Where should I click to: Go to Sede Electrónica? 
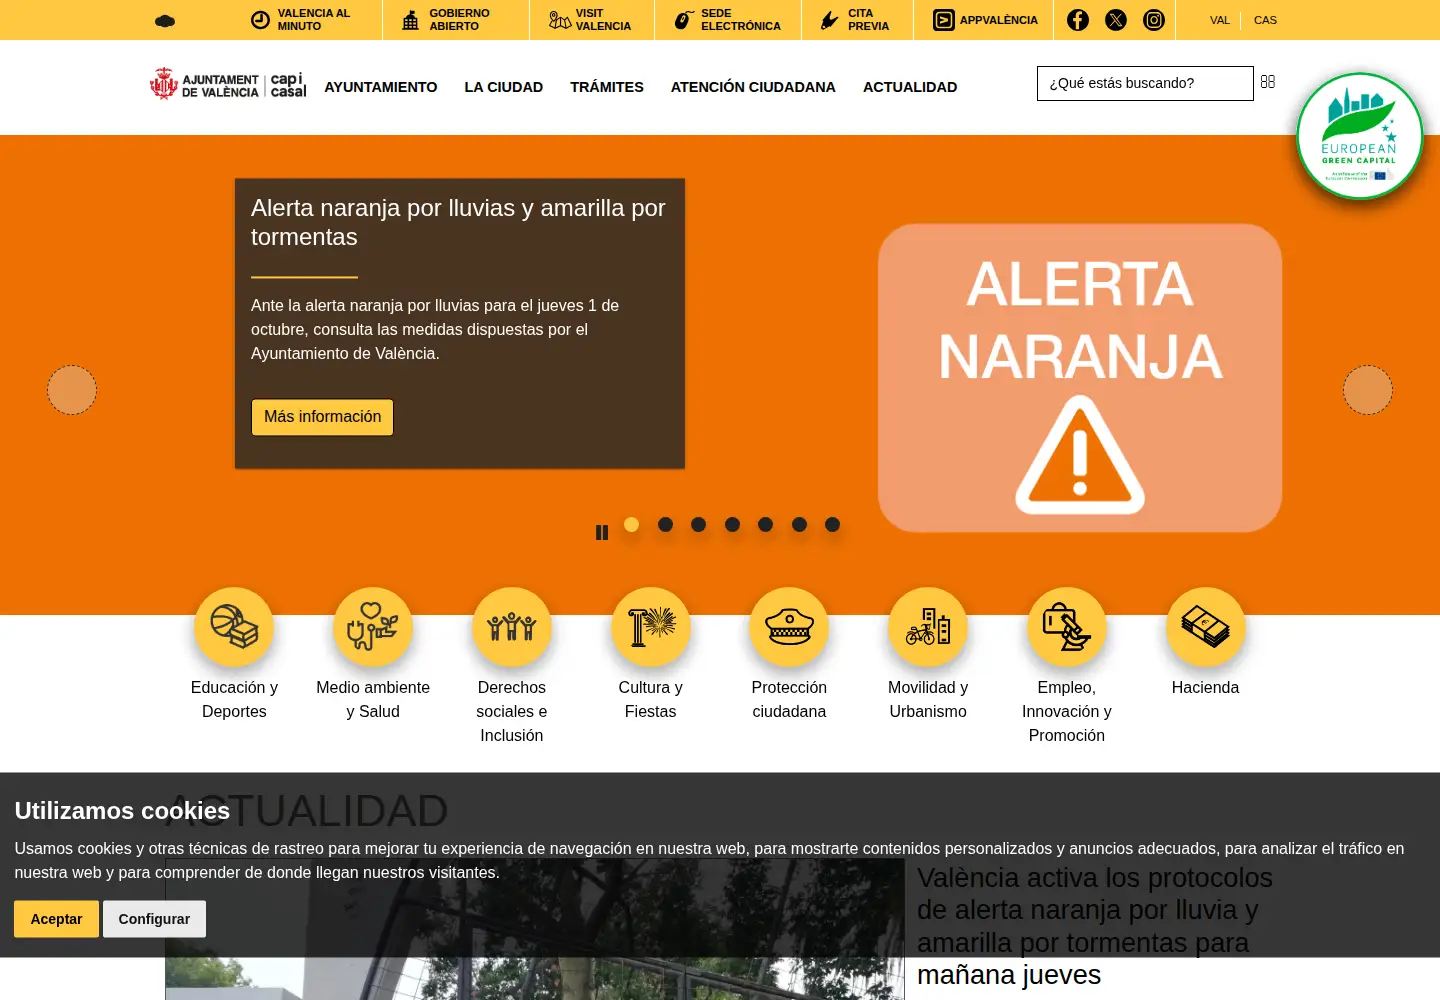727,20
